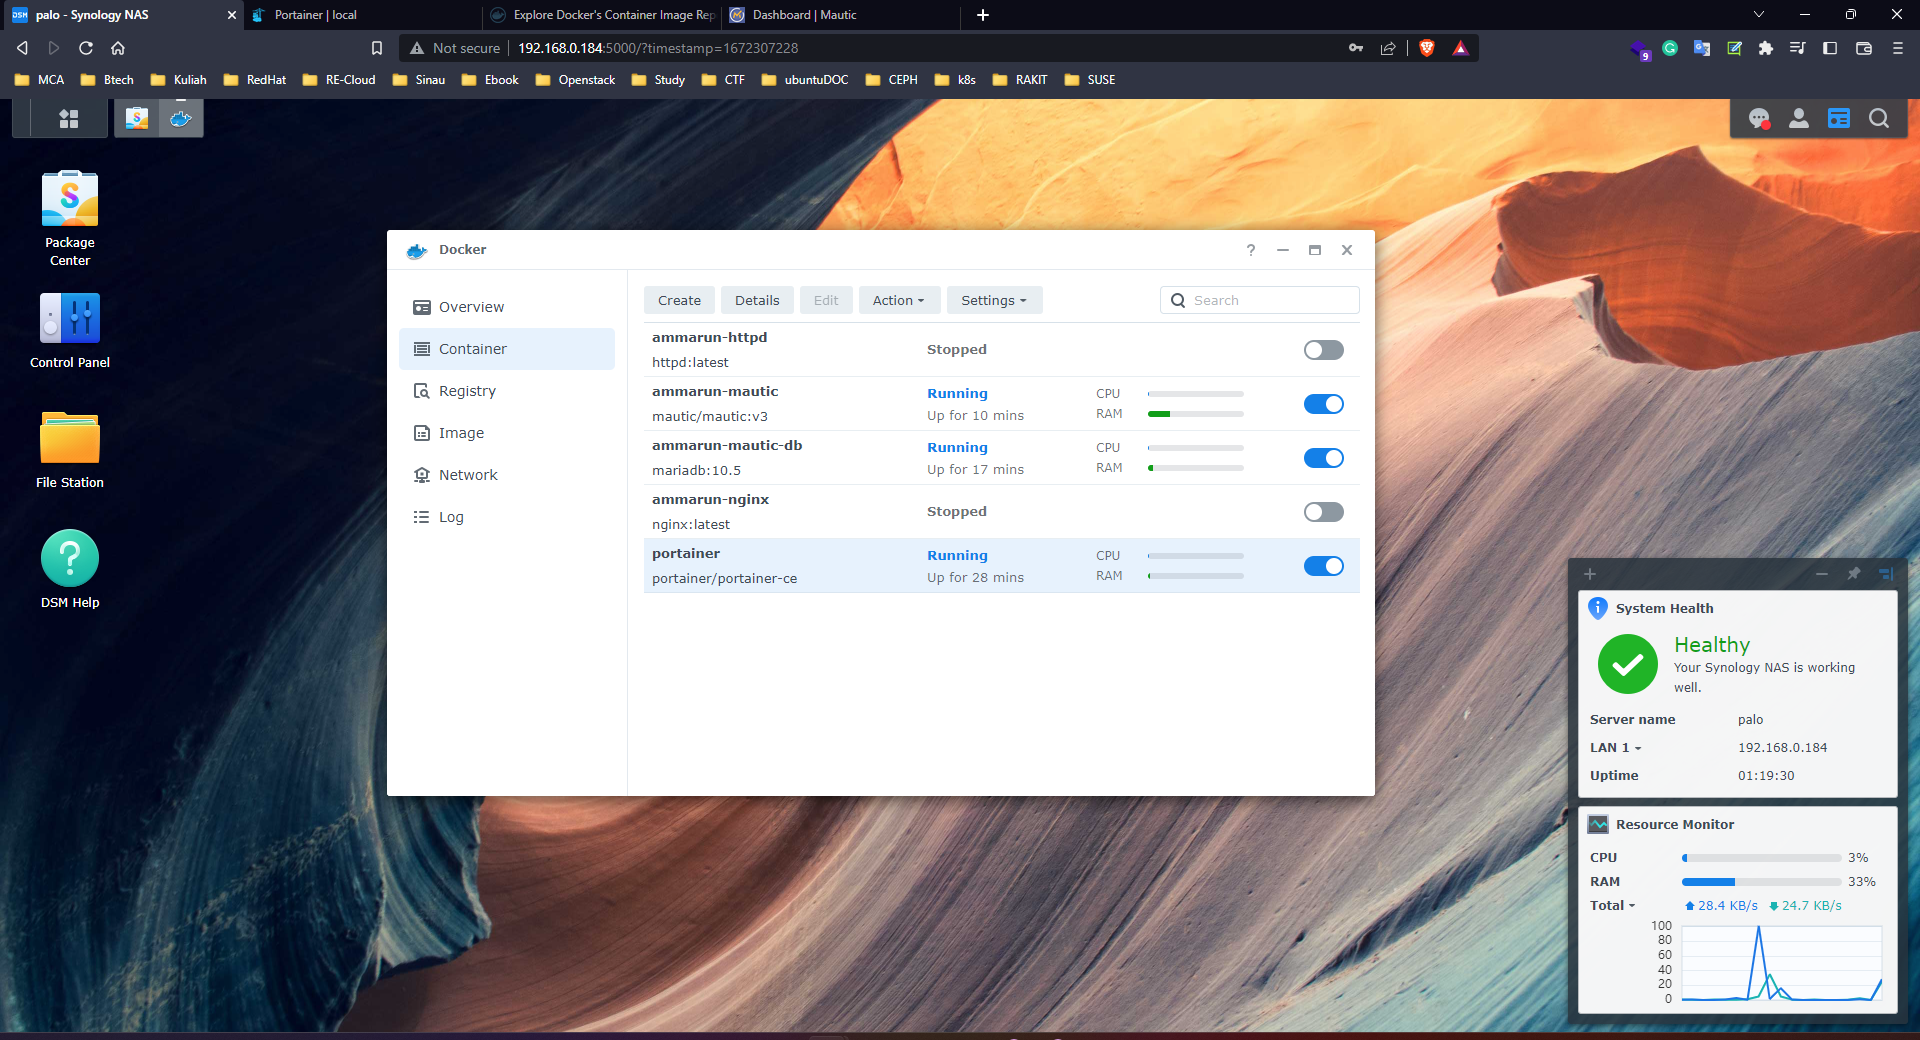Image resolution: width=1920 pixels, height=1040 pixels.
Task: Toggle DSM widgets panel icon
Action: coord(1839,119)
